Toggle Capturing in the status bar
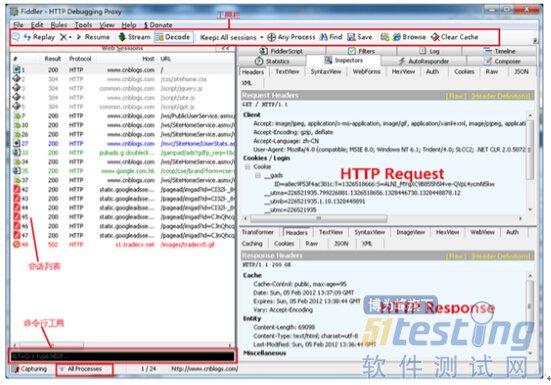The width and height of the screenshot is (551, 385). pos(30,369)
